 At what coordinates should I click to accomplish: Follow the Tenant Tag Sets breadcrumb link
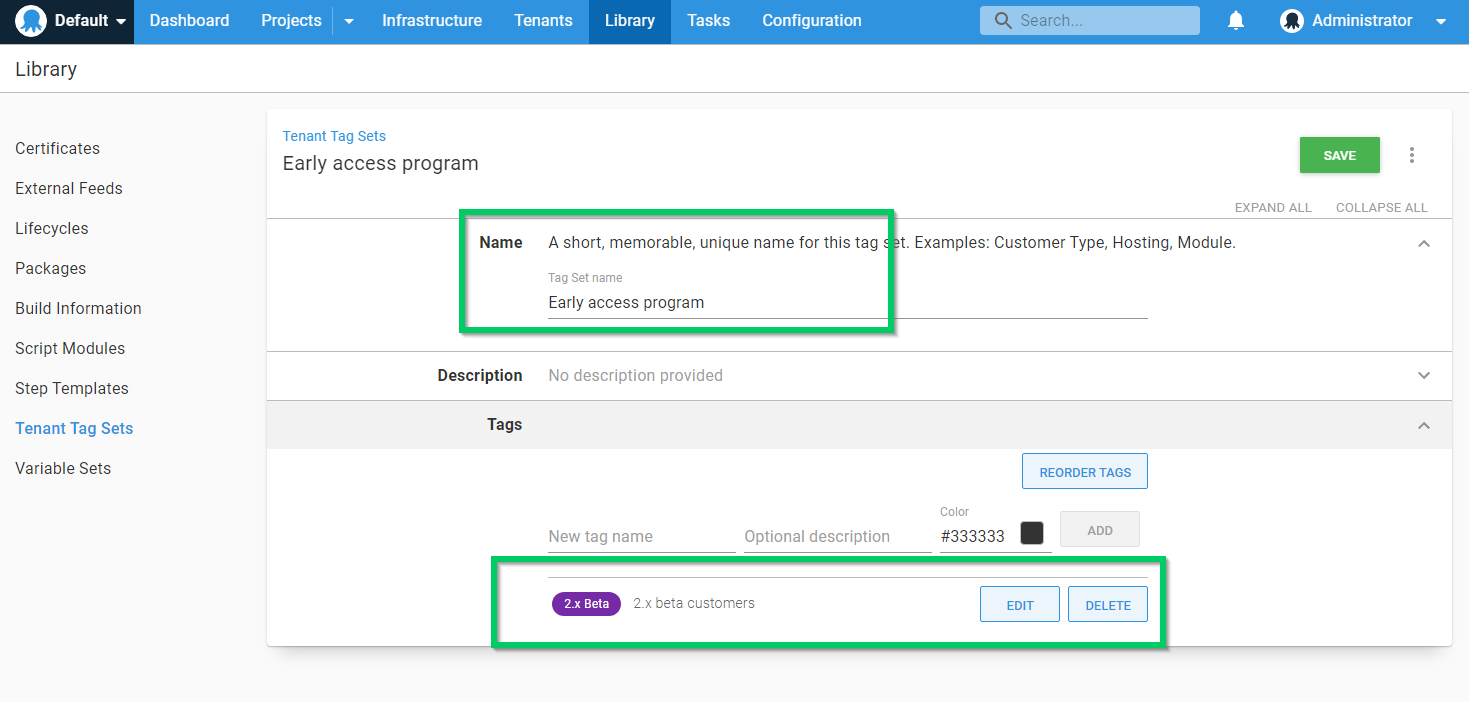pos(334,136)
